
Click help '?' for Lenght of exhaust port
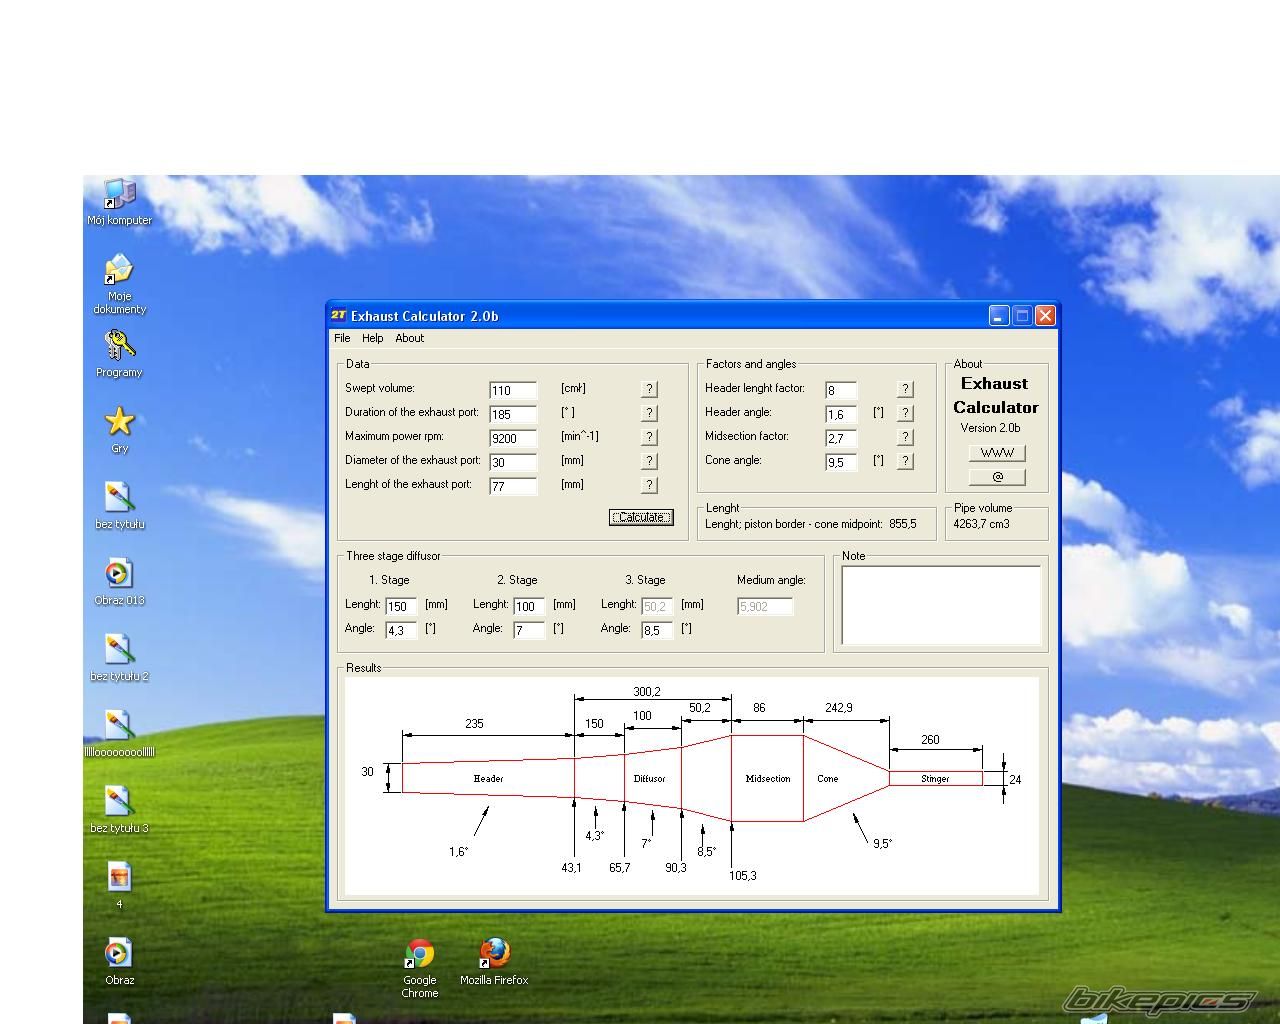click(649, 485)
